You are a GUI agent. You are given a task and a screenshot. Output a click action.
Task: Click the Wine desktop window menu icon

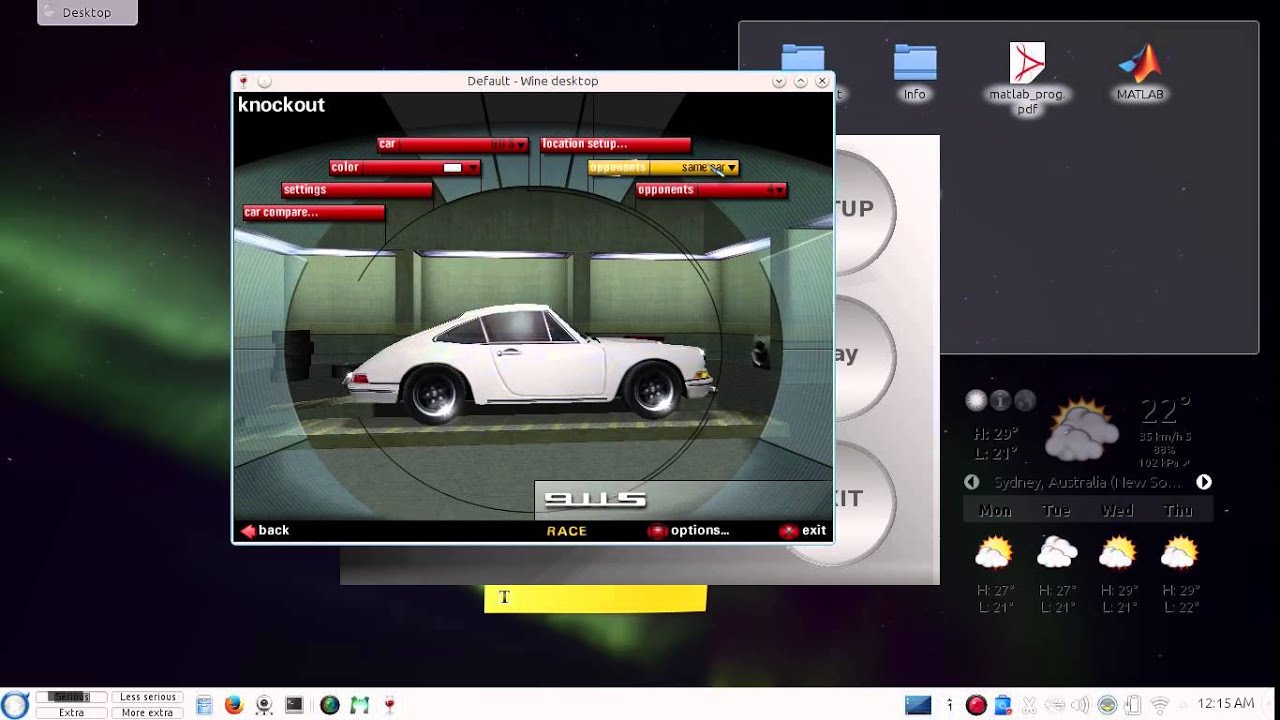(x=244, y=81)
